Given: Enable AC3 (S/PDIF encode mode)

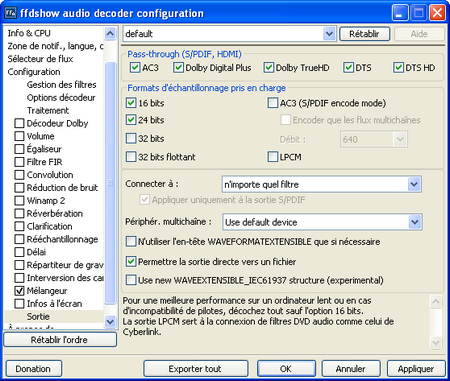Looking at the screenshot, I should [x=273, y=103].
